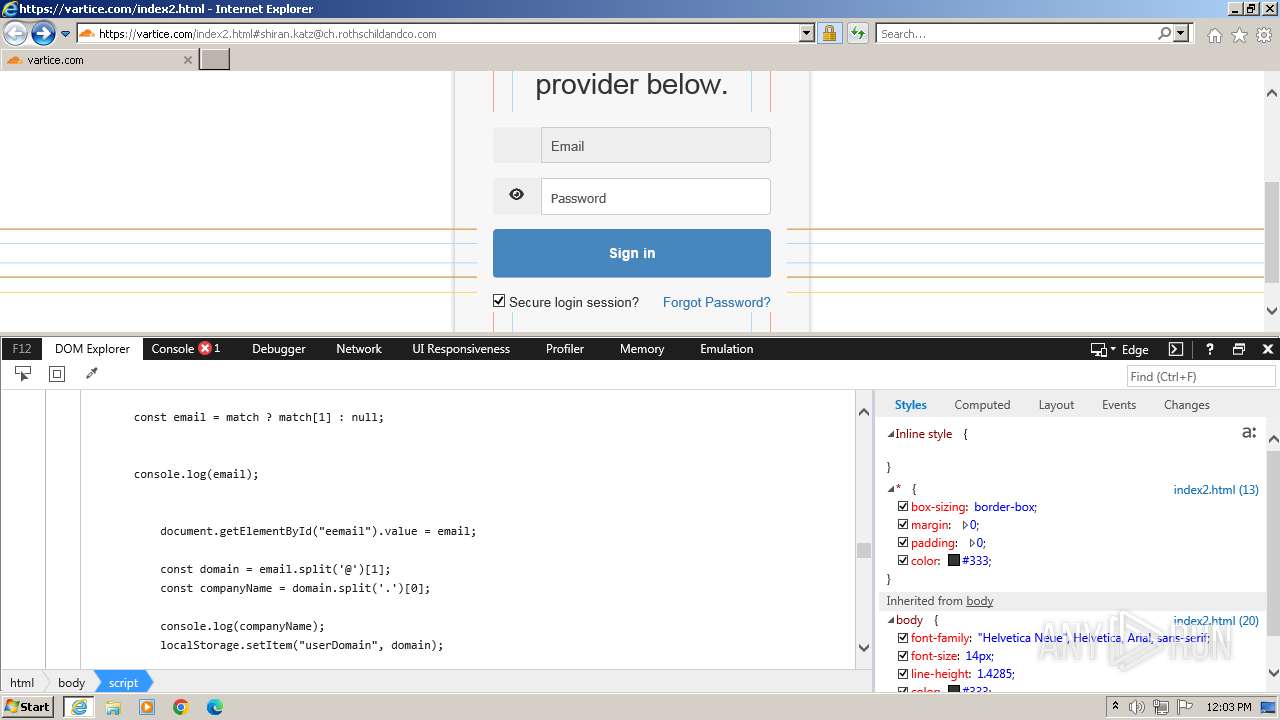The width and height of the screenshot is (1280, 720).
Task: Click the #333 color swatch in * rule
Action: click(x=954, y=561)
